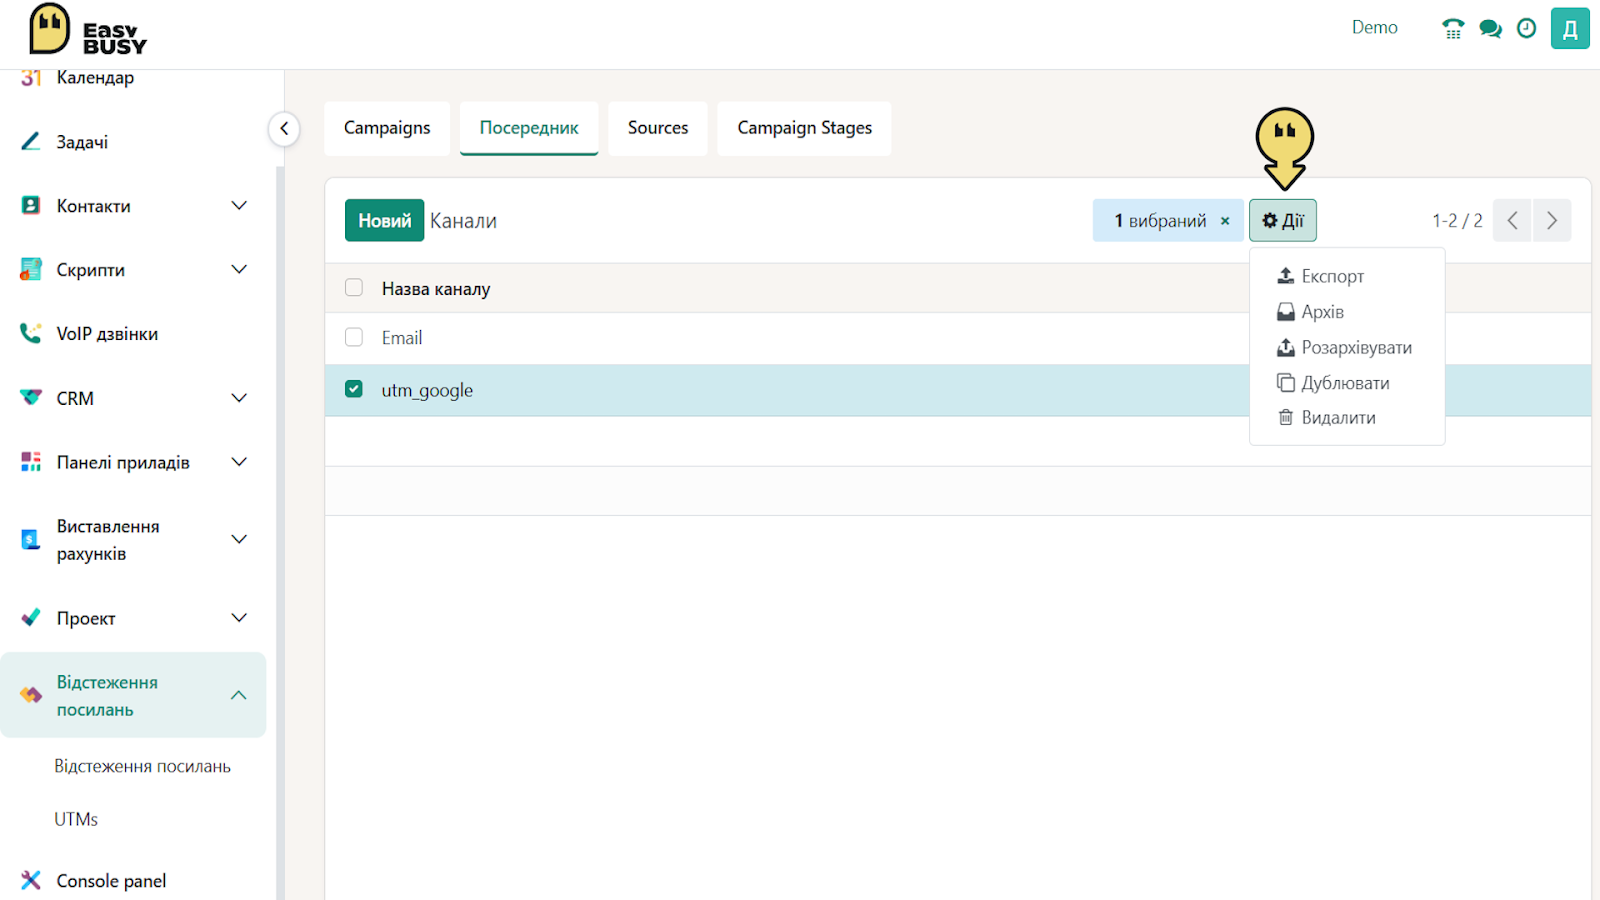Go to previous page arrow
The height and width of the screenshot is (900, 1600).
1512,220
